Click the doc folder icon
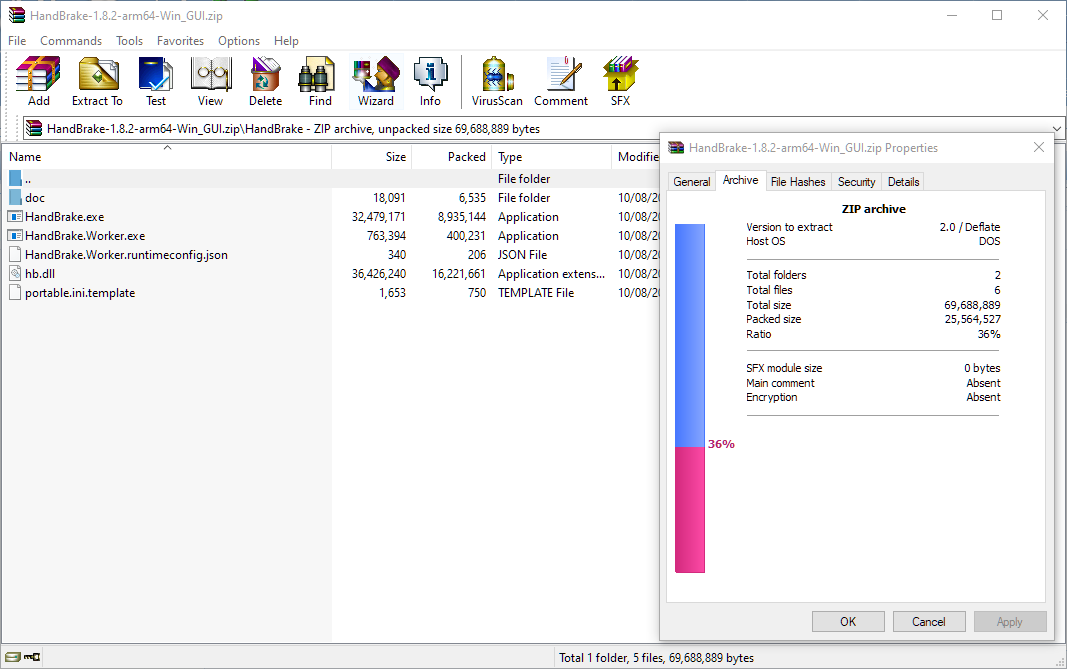The image size is (1067, 669). click(16, 197)
